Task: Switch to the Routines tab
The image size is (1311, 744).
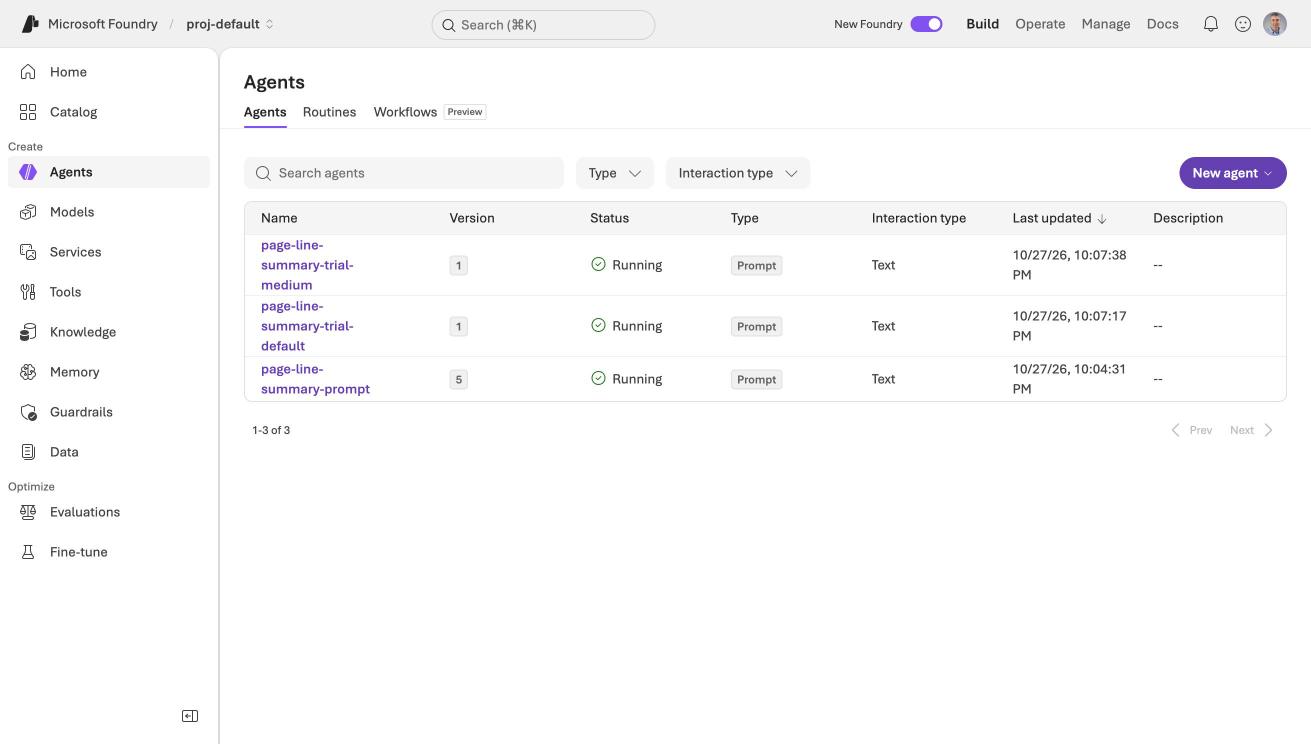Action: (x=329, y=112)
